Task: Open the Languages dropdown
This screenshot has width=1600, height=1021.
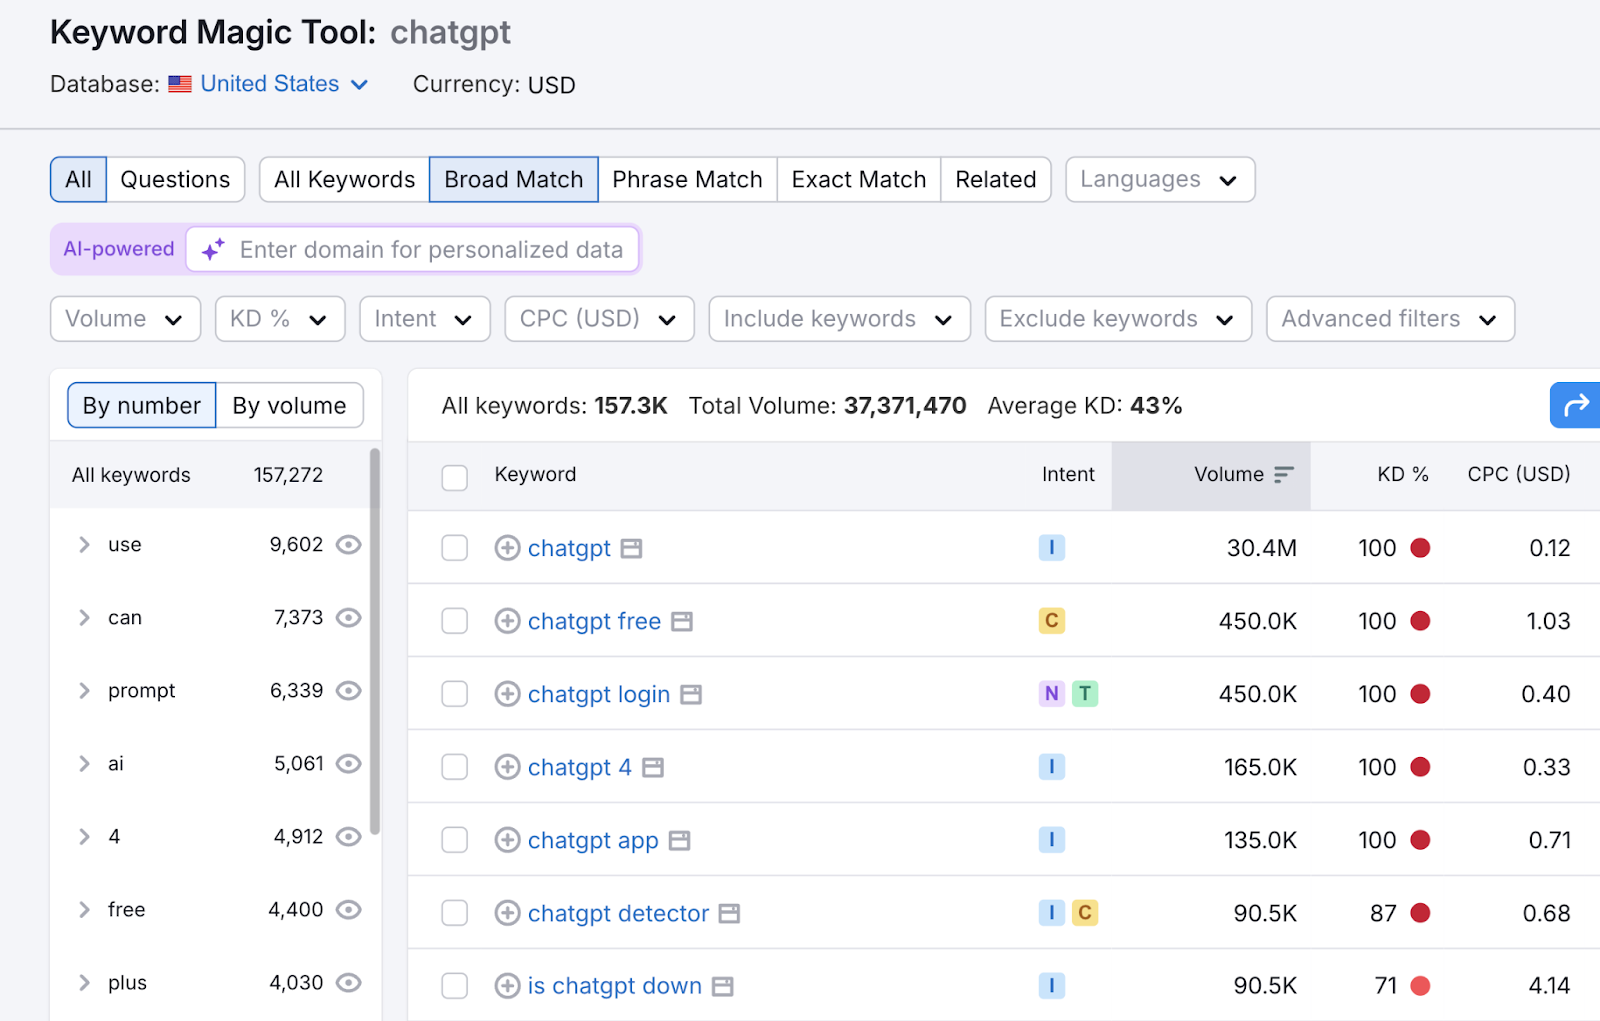Action: click(1159, 179)
